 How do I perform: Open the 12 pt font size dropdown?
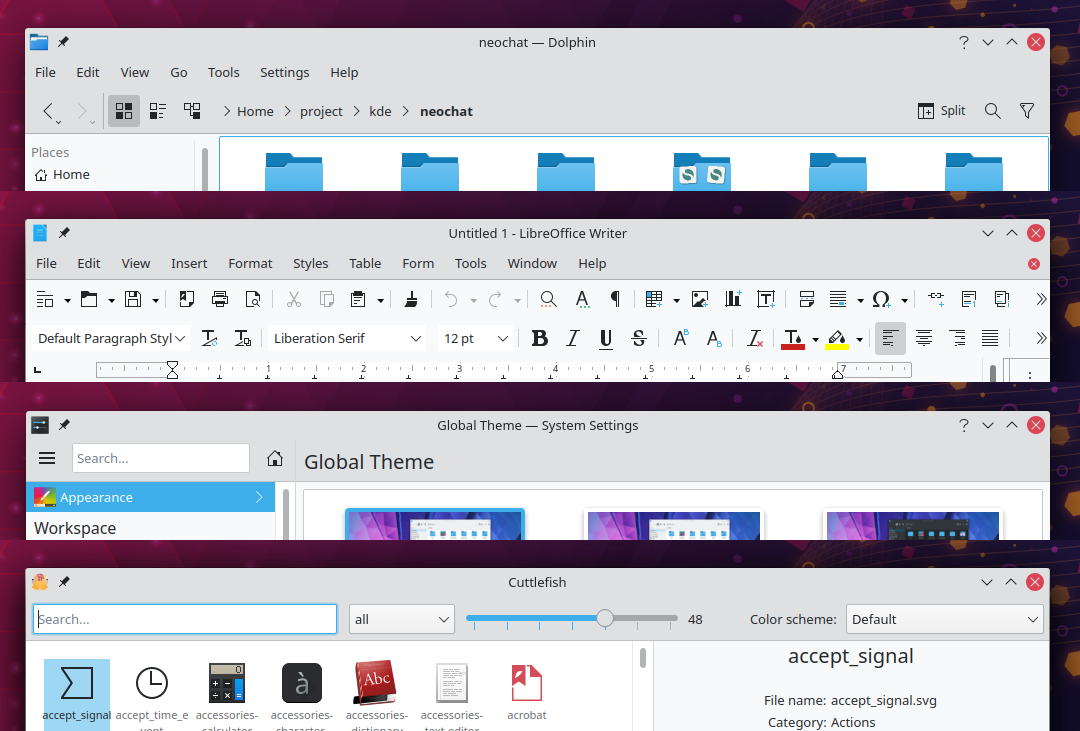pos(503,339)
